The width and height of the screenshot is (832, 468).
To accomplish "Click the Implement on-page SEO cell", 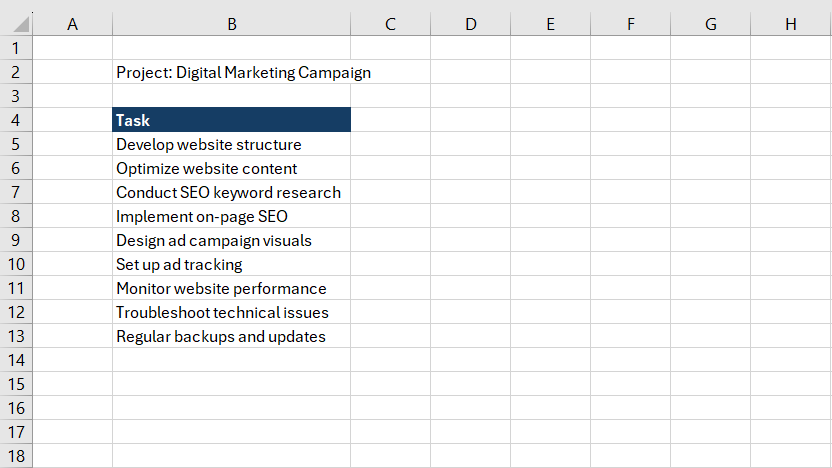I will pyautogui.click(x=231, y=216).
